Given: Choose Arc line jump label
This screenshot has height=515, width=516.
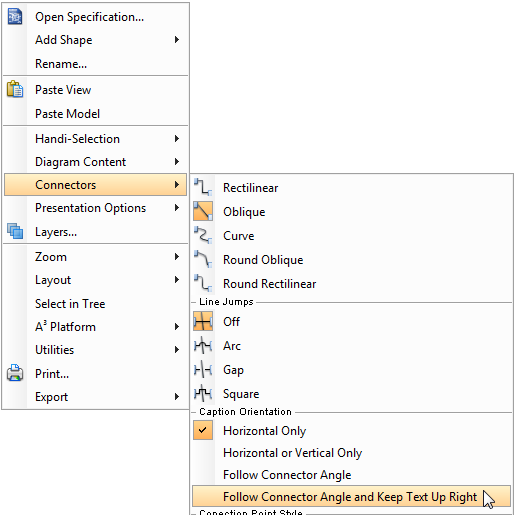Looking at the screenshot, I should click(232, 346).
